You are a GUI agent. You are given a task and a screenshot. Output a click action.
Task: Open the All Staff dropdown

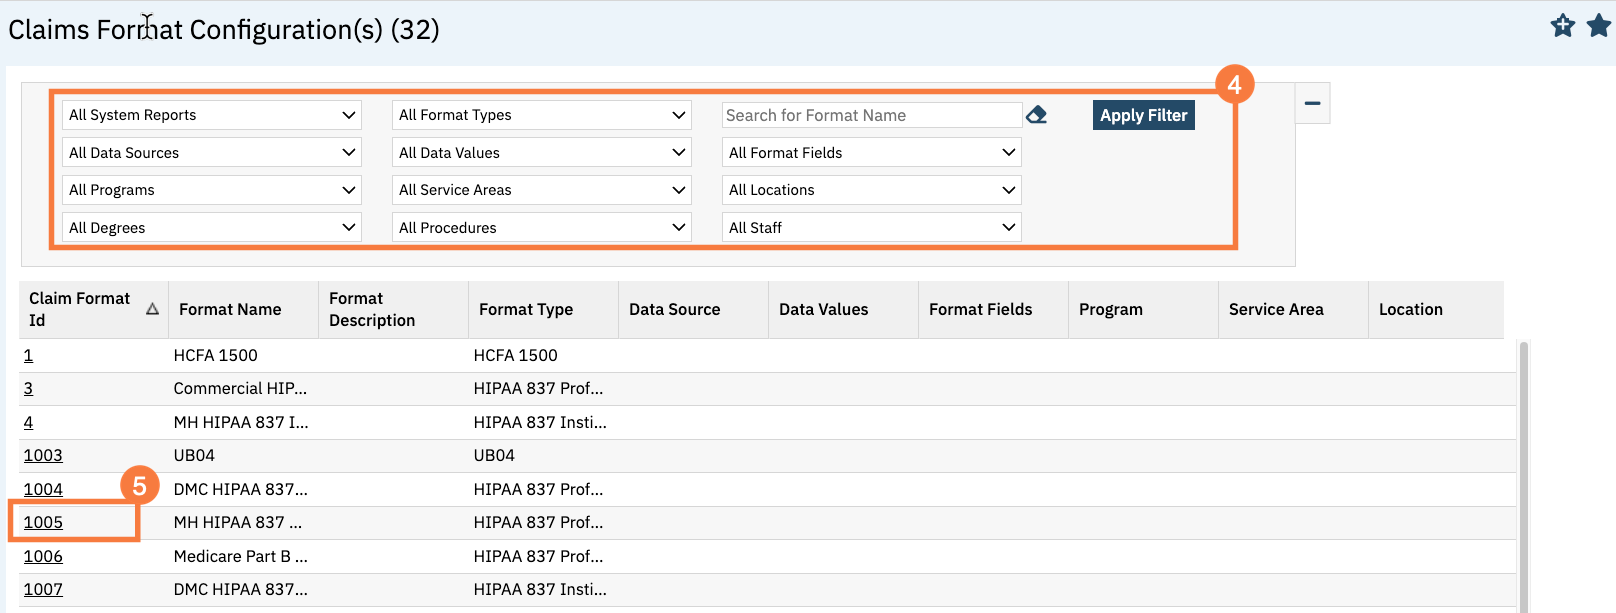(871, 228)
